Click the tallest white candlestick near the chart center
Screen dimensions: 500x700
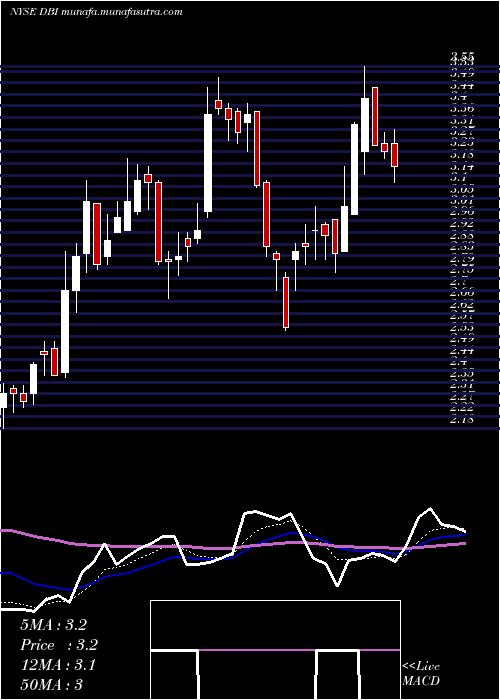[208, 162]
